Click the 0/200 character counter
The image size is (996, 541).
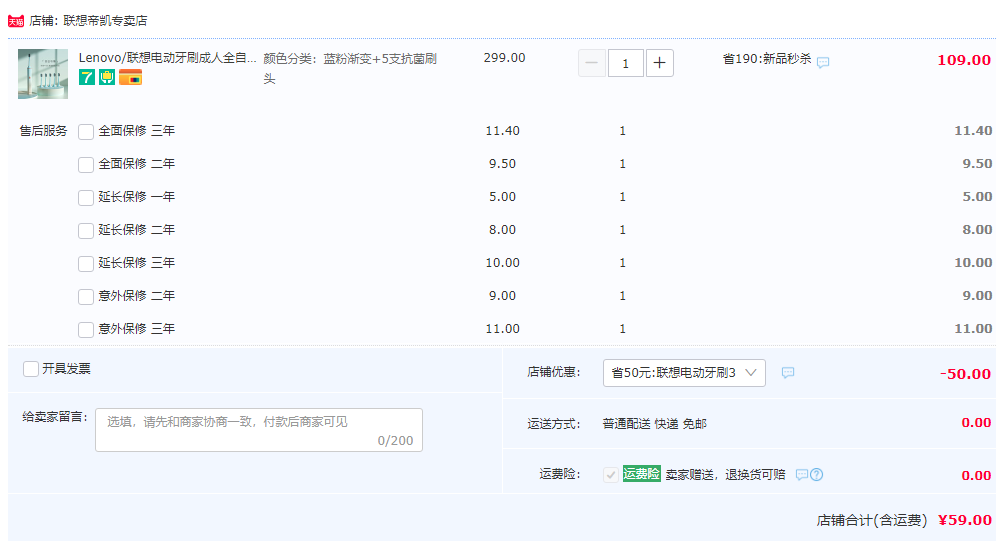pyautogui.click(x=395, y=441)
